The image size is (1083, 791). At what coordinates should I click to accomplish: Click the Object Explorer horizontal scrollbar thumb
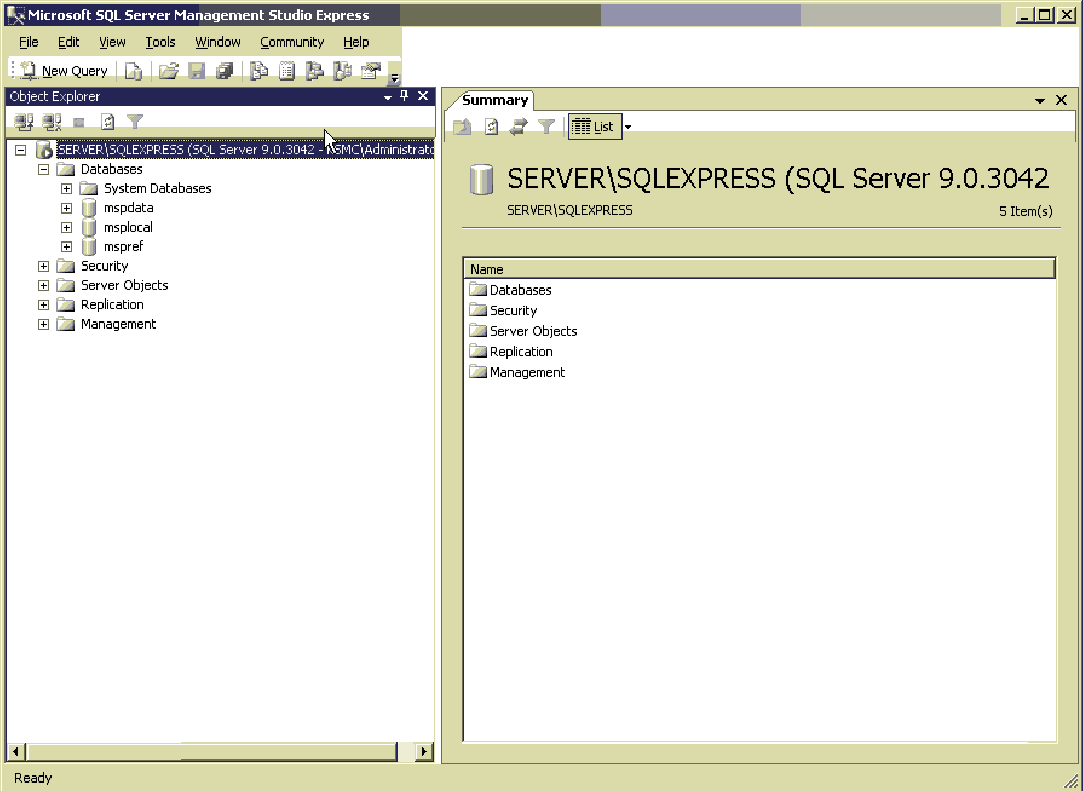pyautogui.click(x=212, y=752)
